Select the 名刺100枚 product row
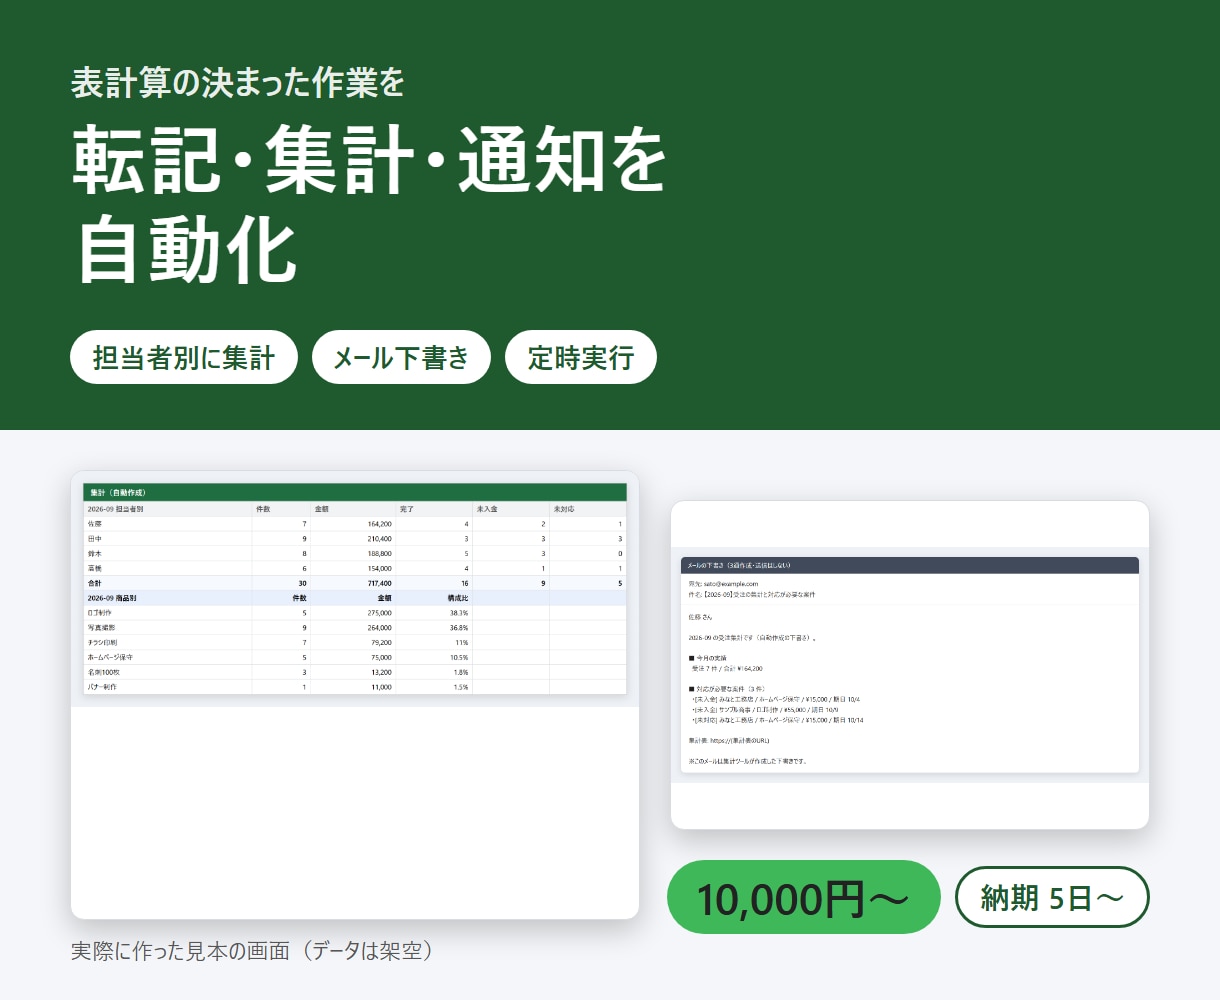1220x1000 pixels. pyautogui.click(x=355, y=672)
